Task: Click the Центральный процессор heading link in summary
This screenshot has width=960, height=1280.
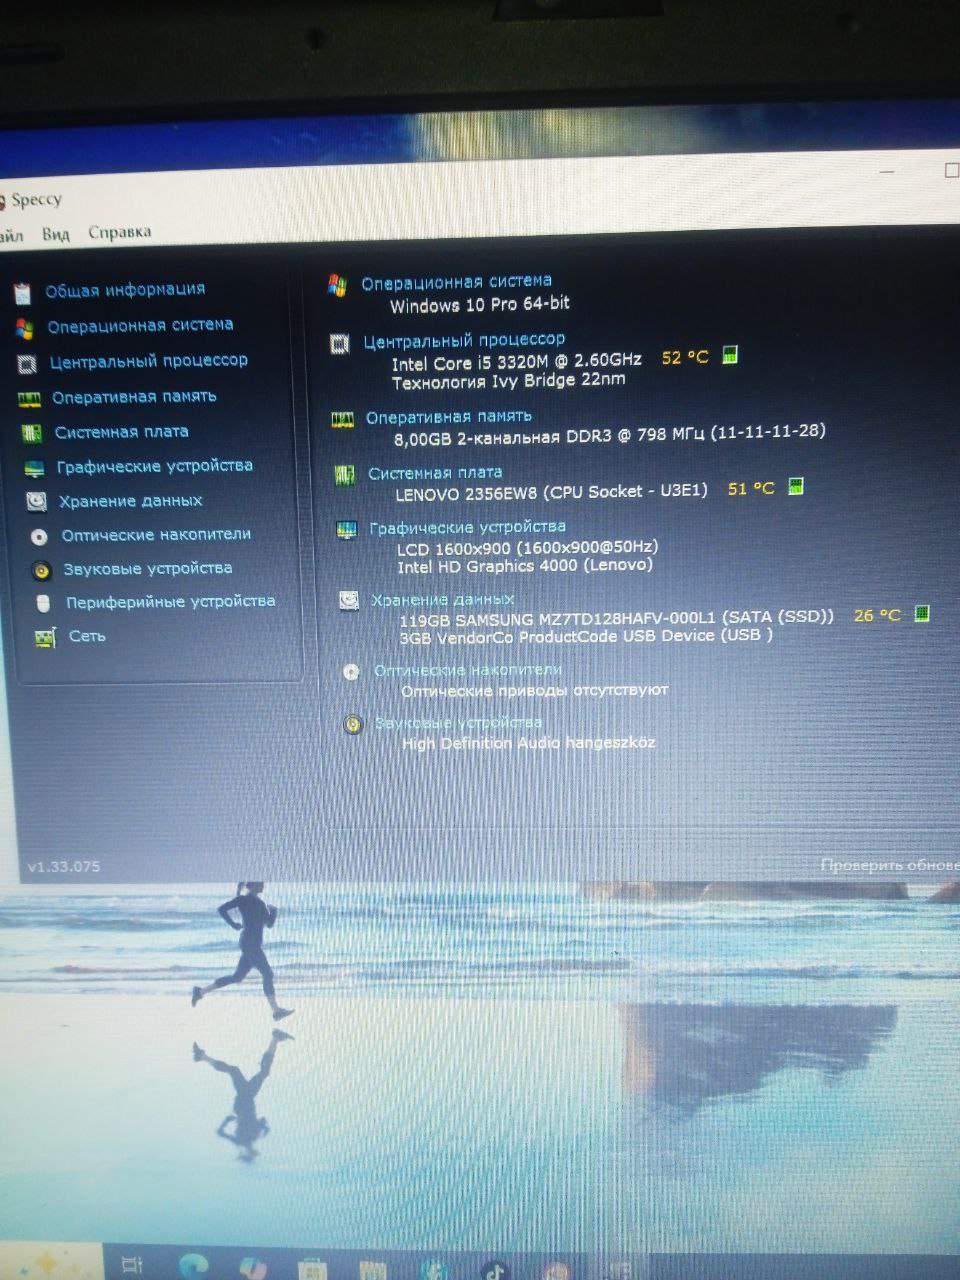Action: click(x=463, y=340)
